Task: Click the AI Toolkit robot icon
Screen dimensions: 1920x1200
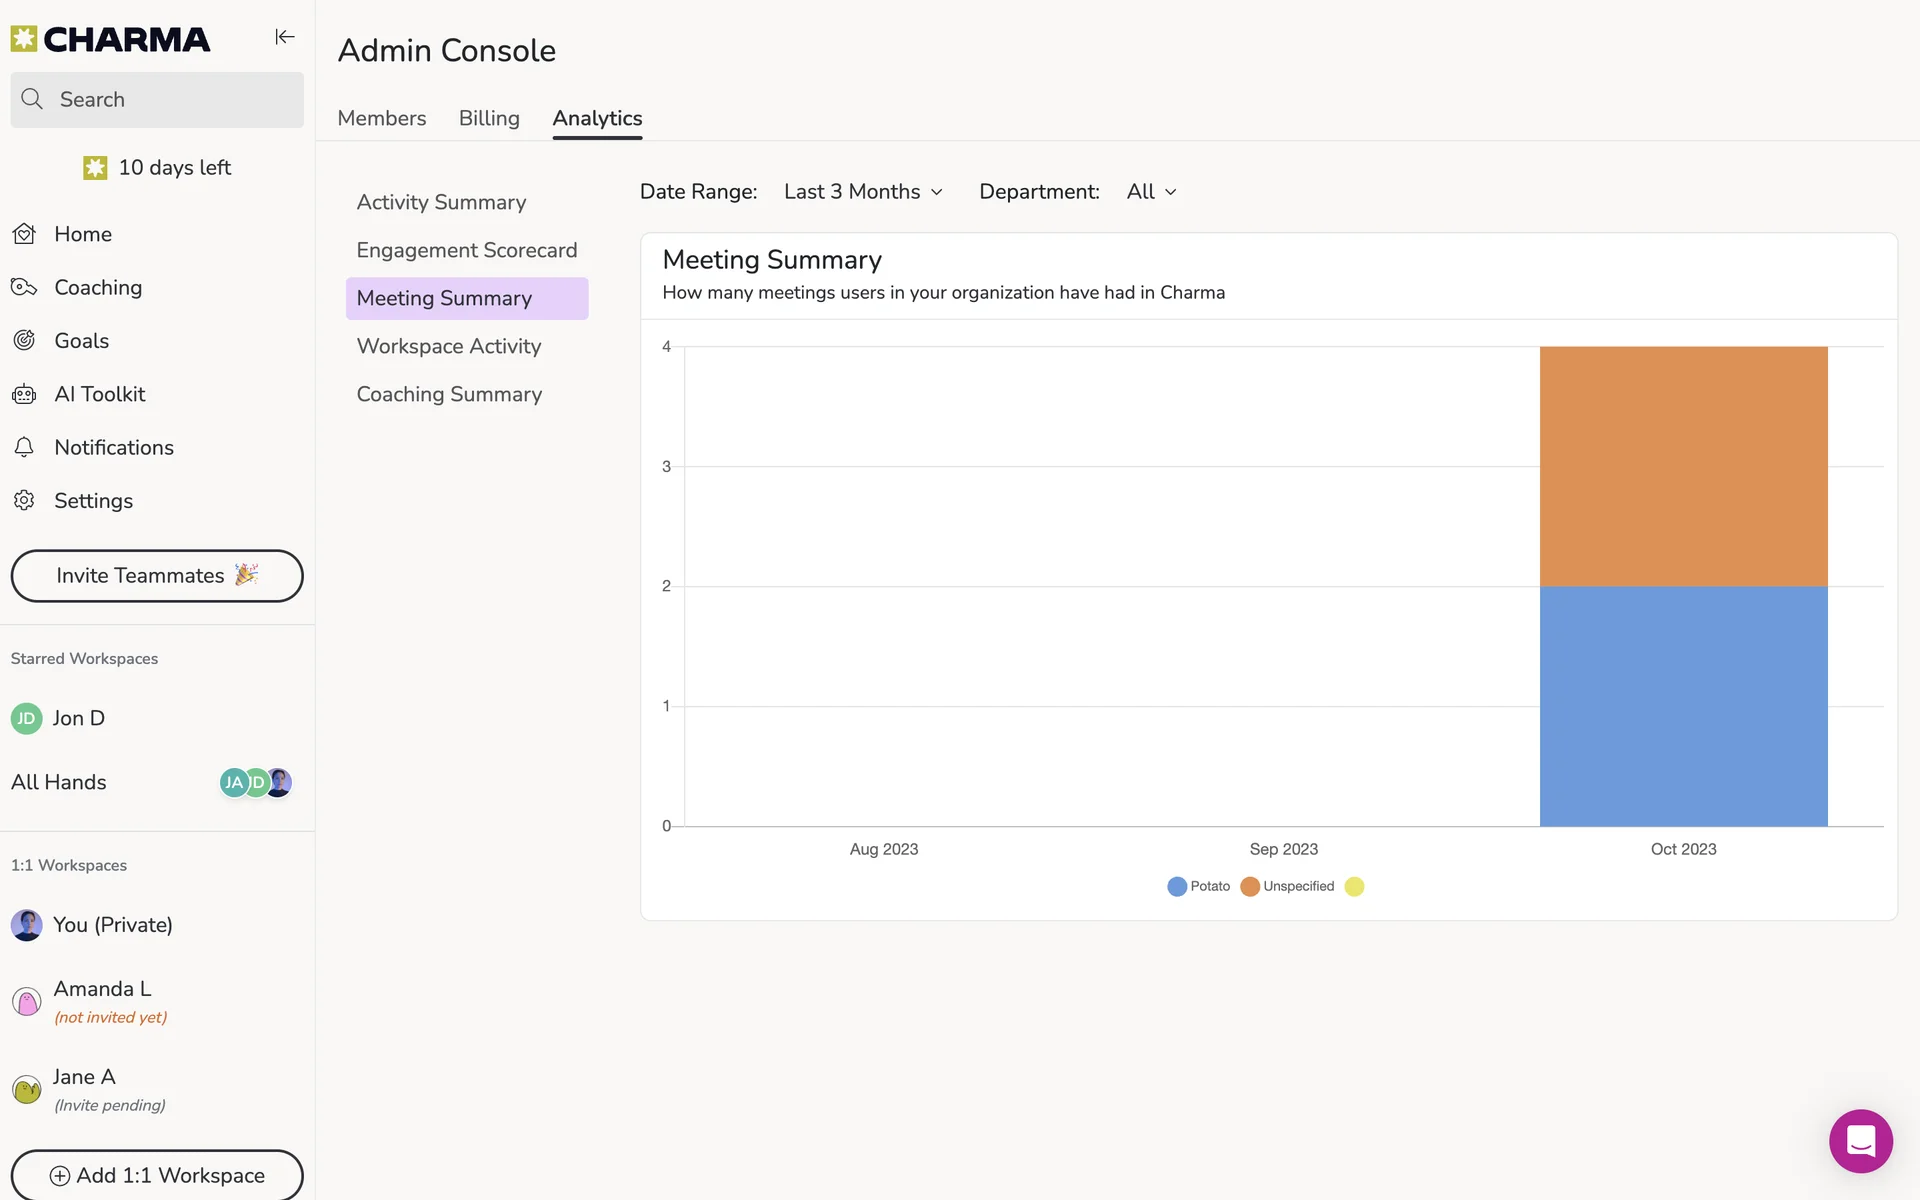Action: 25,394
